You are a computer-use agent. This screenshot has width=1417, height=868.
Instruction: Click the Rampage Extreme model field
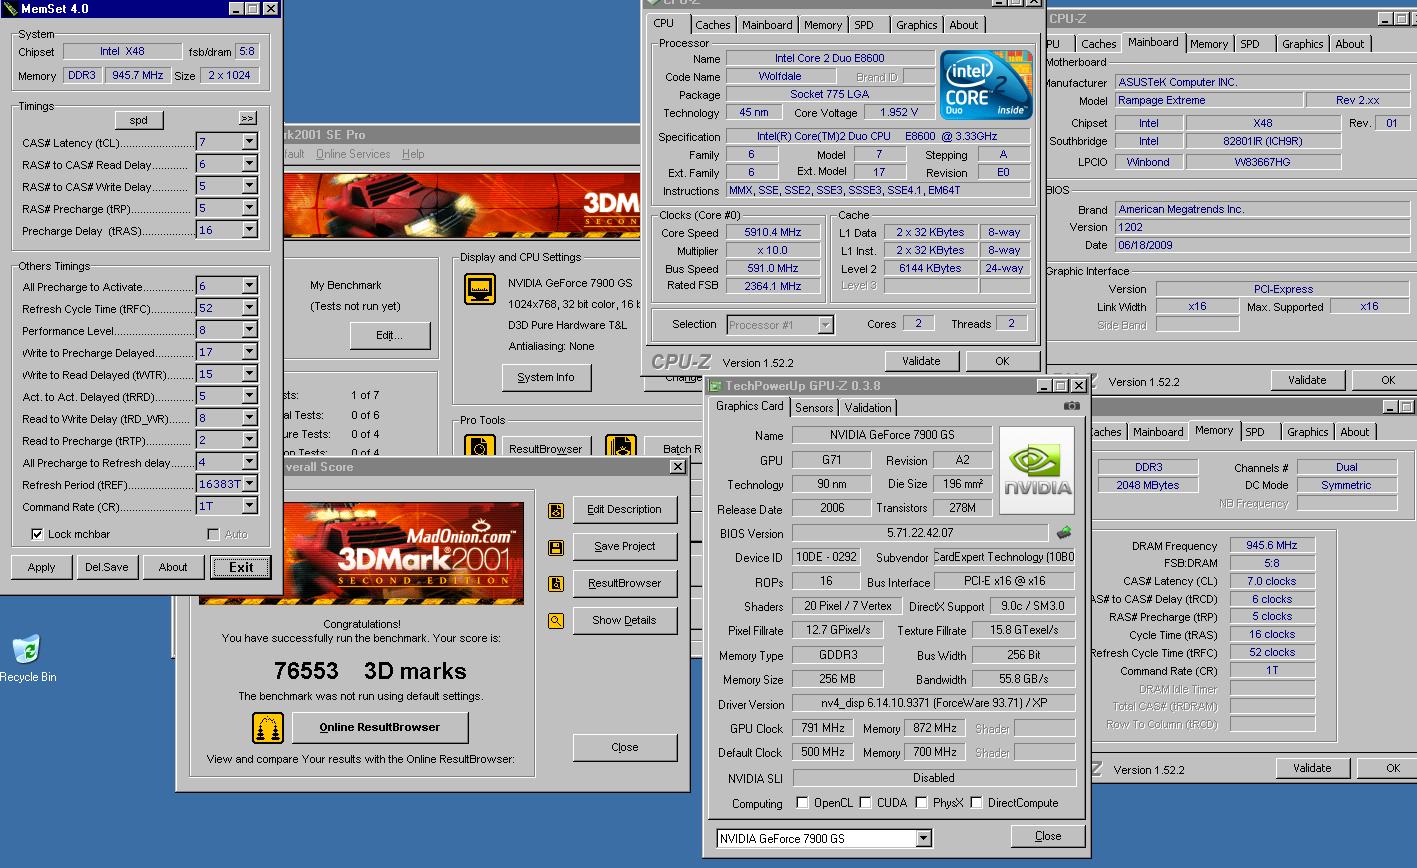click(x=1209, y=100)
